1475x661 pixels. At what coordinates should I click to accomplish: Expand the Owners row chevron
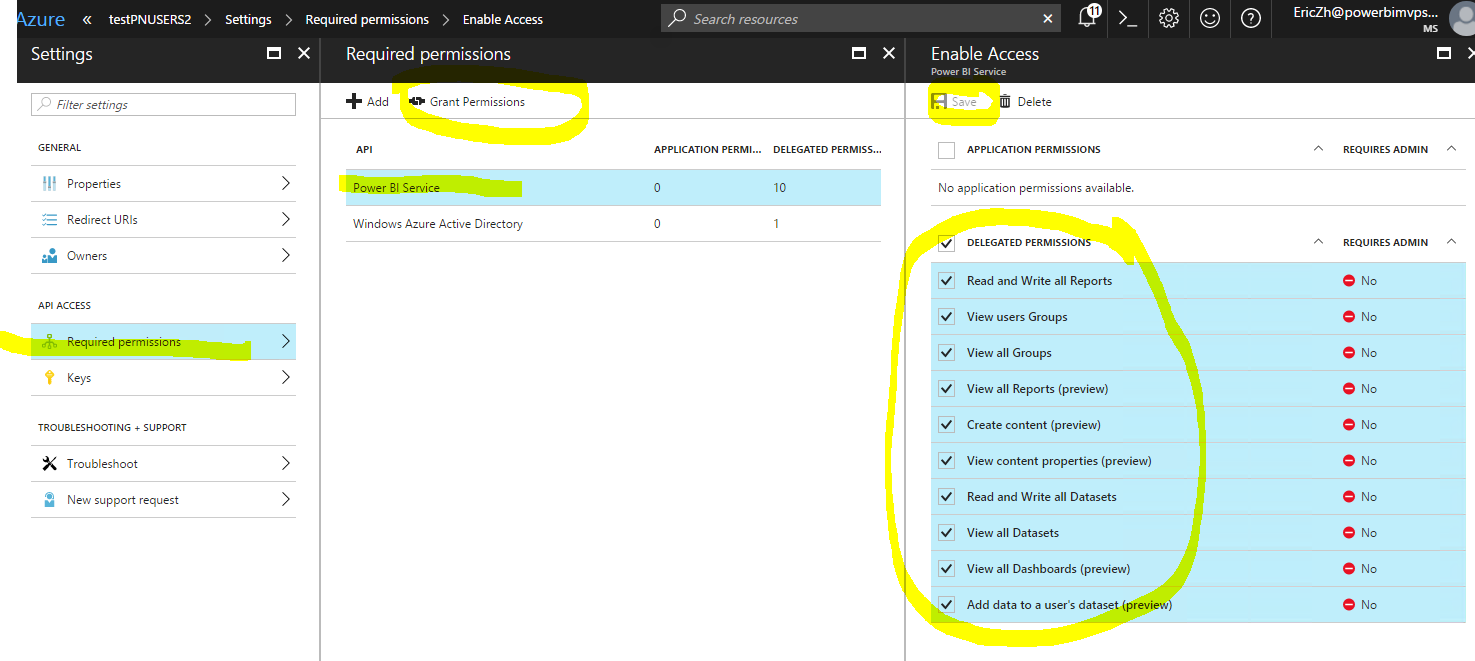286,255
